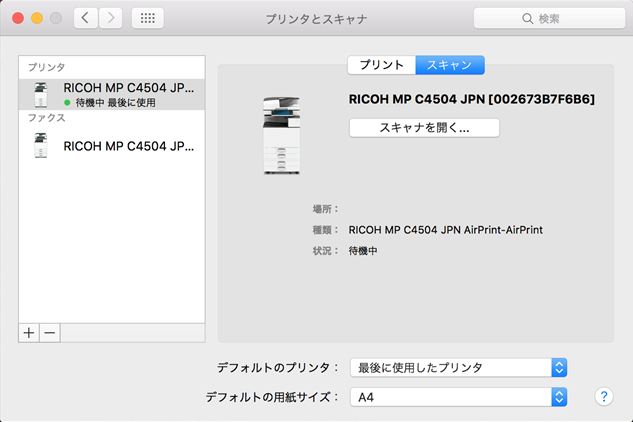The height and width of the screenshot is (422, 633).
Task: Go back using the left chevron button
Action: pos(85,19)
